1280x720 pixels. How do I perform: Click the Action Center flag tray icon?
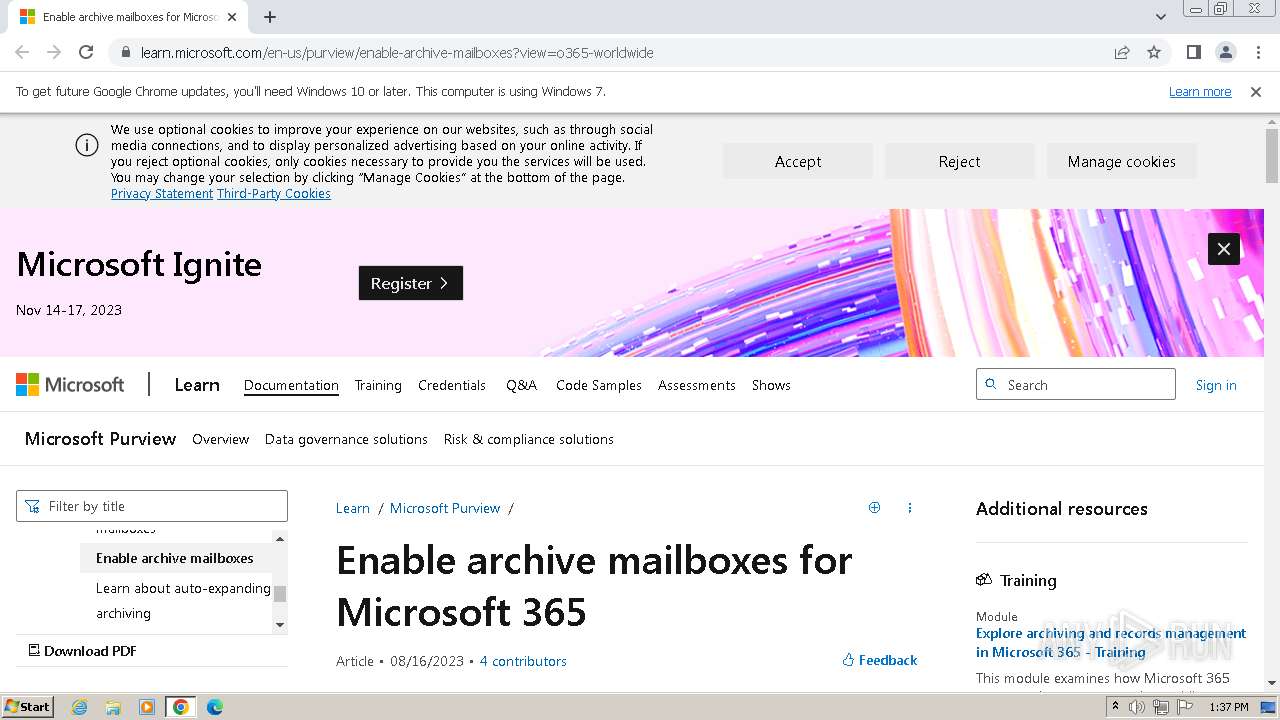coord(1185,707)
